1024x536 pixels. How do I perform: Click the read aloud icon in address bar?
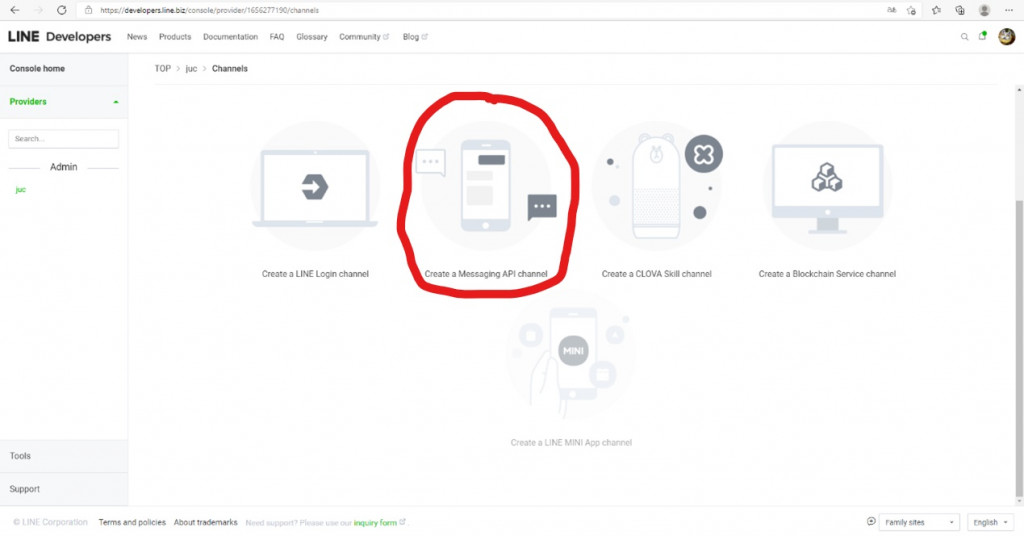point(891,10)
